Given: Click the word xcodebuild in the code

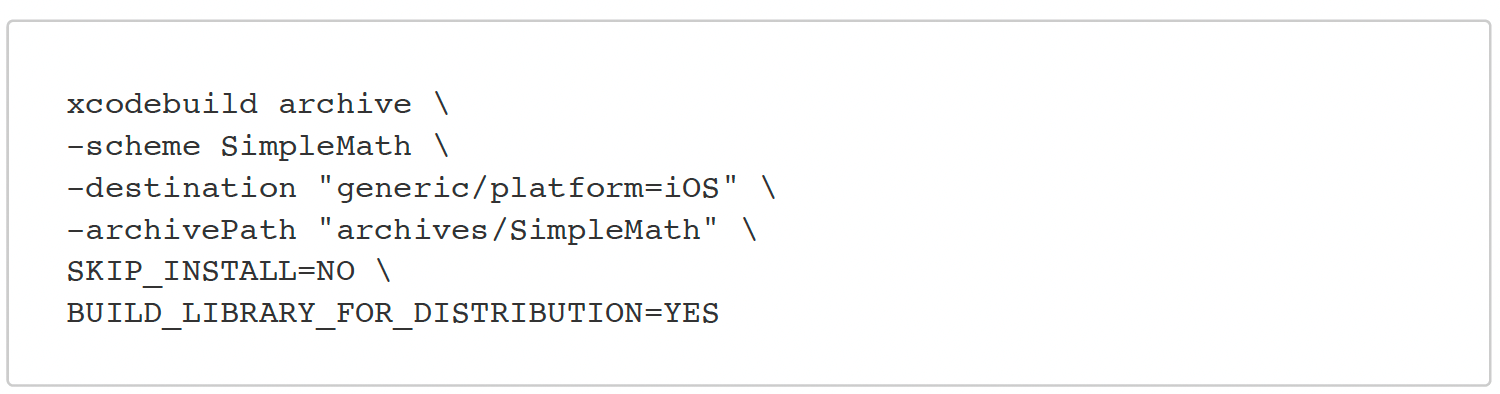Looking at the screenshot, I should pyautogui.click(x=163, y=104).
